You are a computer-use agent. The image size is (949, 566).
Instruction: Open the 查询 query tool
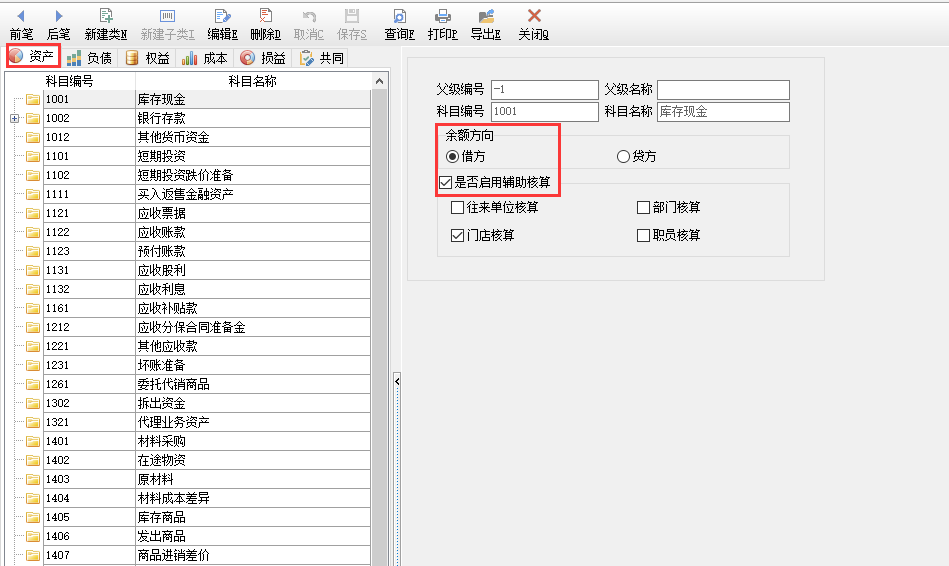pyautogui.click(x=399, y=25)
